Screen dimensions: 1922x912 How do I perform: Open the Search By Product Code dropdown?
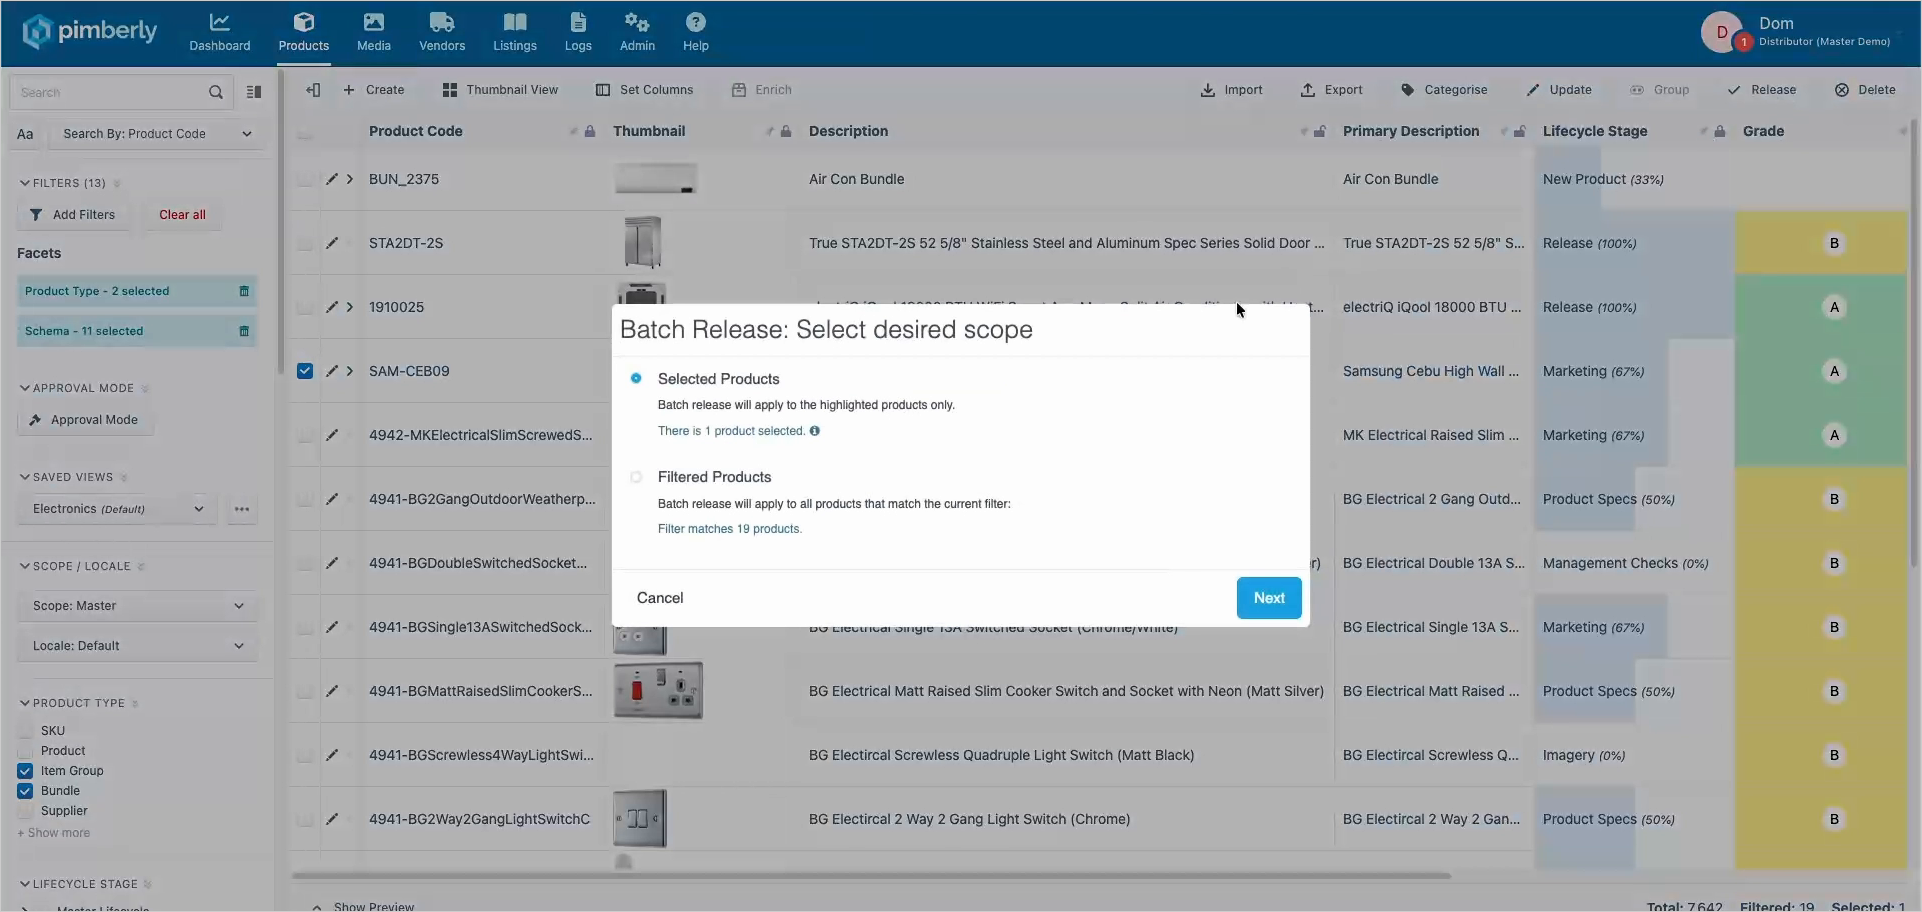[x=156, y=134]
